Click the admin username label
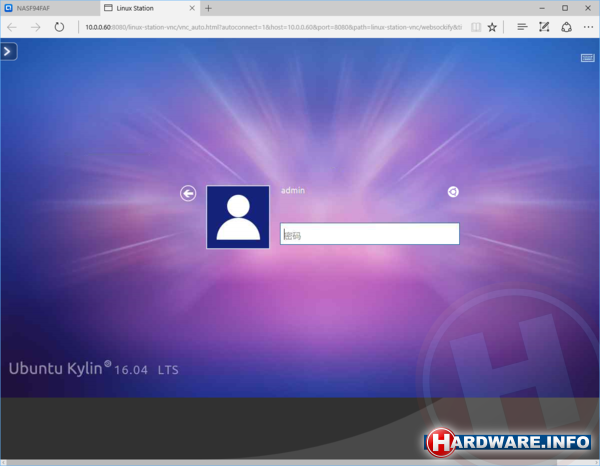The width and height of the screenshot is (600, 466). (x=293, y=191)
